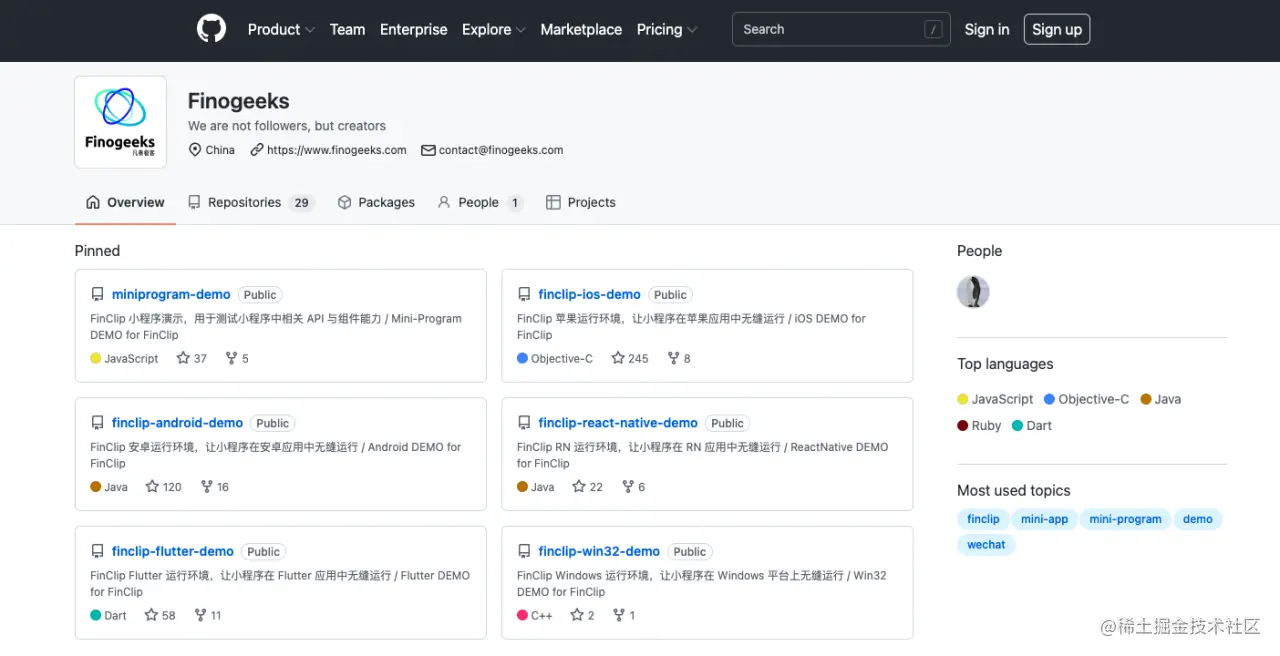Click the location pin icon next to China
The width and height of the screenshot is (1280, 656).
(x=195, y=150)
